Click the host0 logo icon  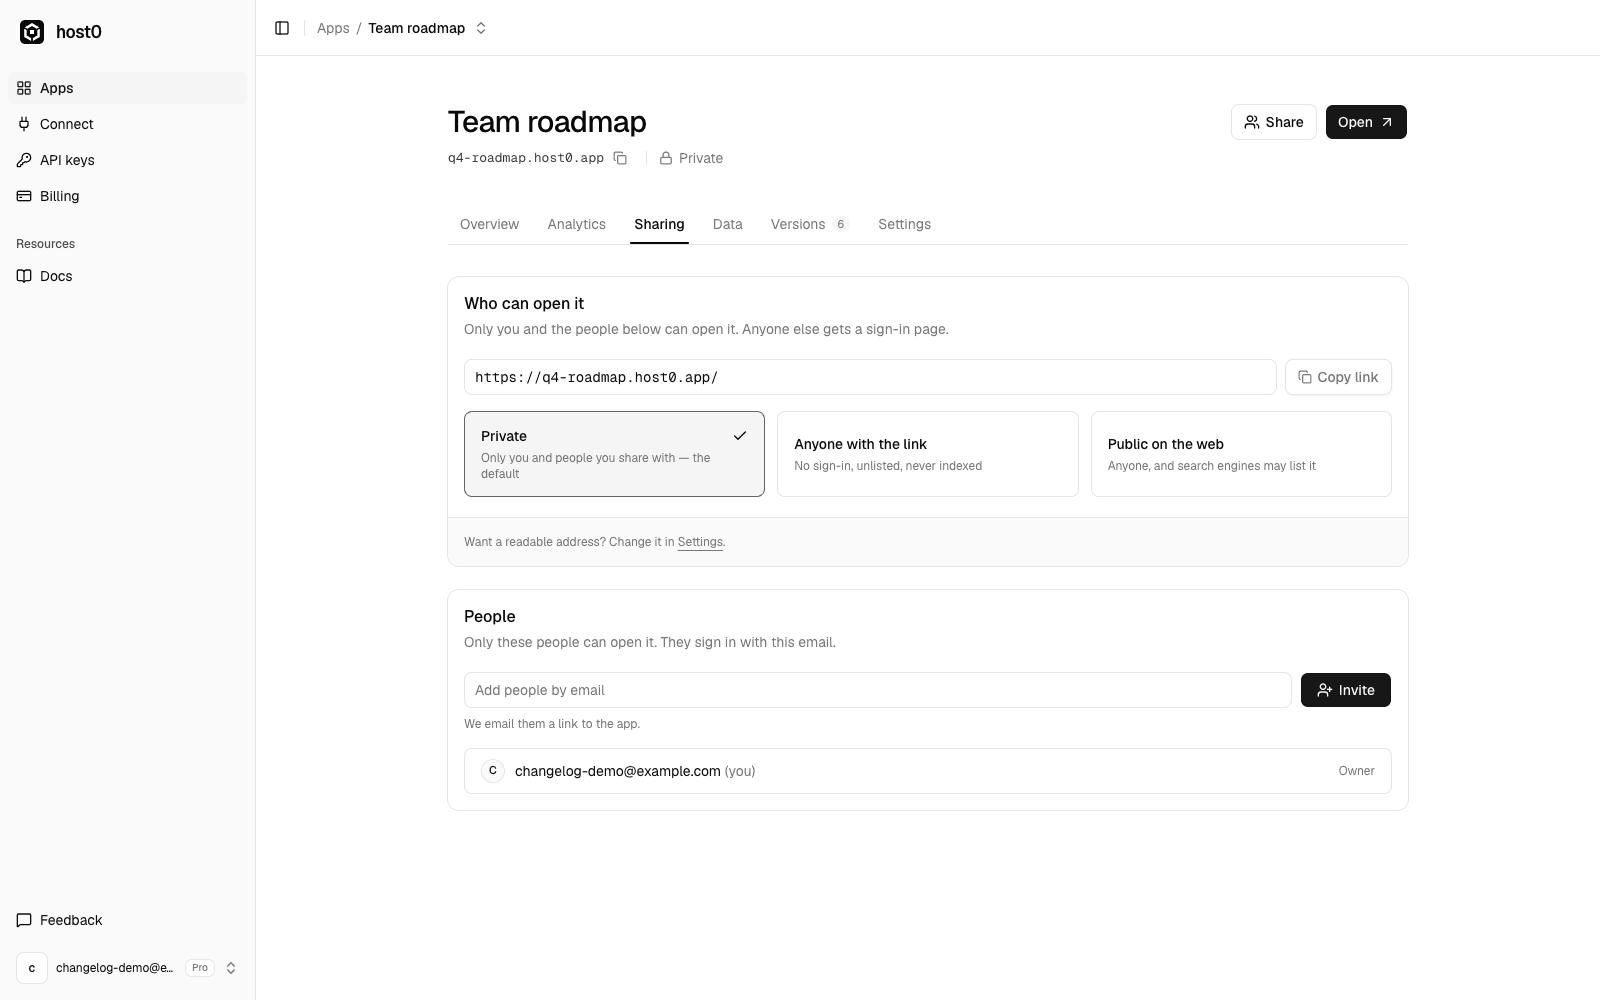click(32, 32)
